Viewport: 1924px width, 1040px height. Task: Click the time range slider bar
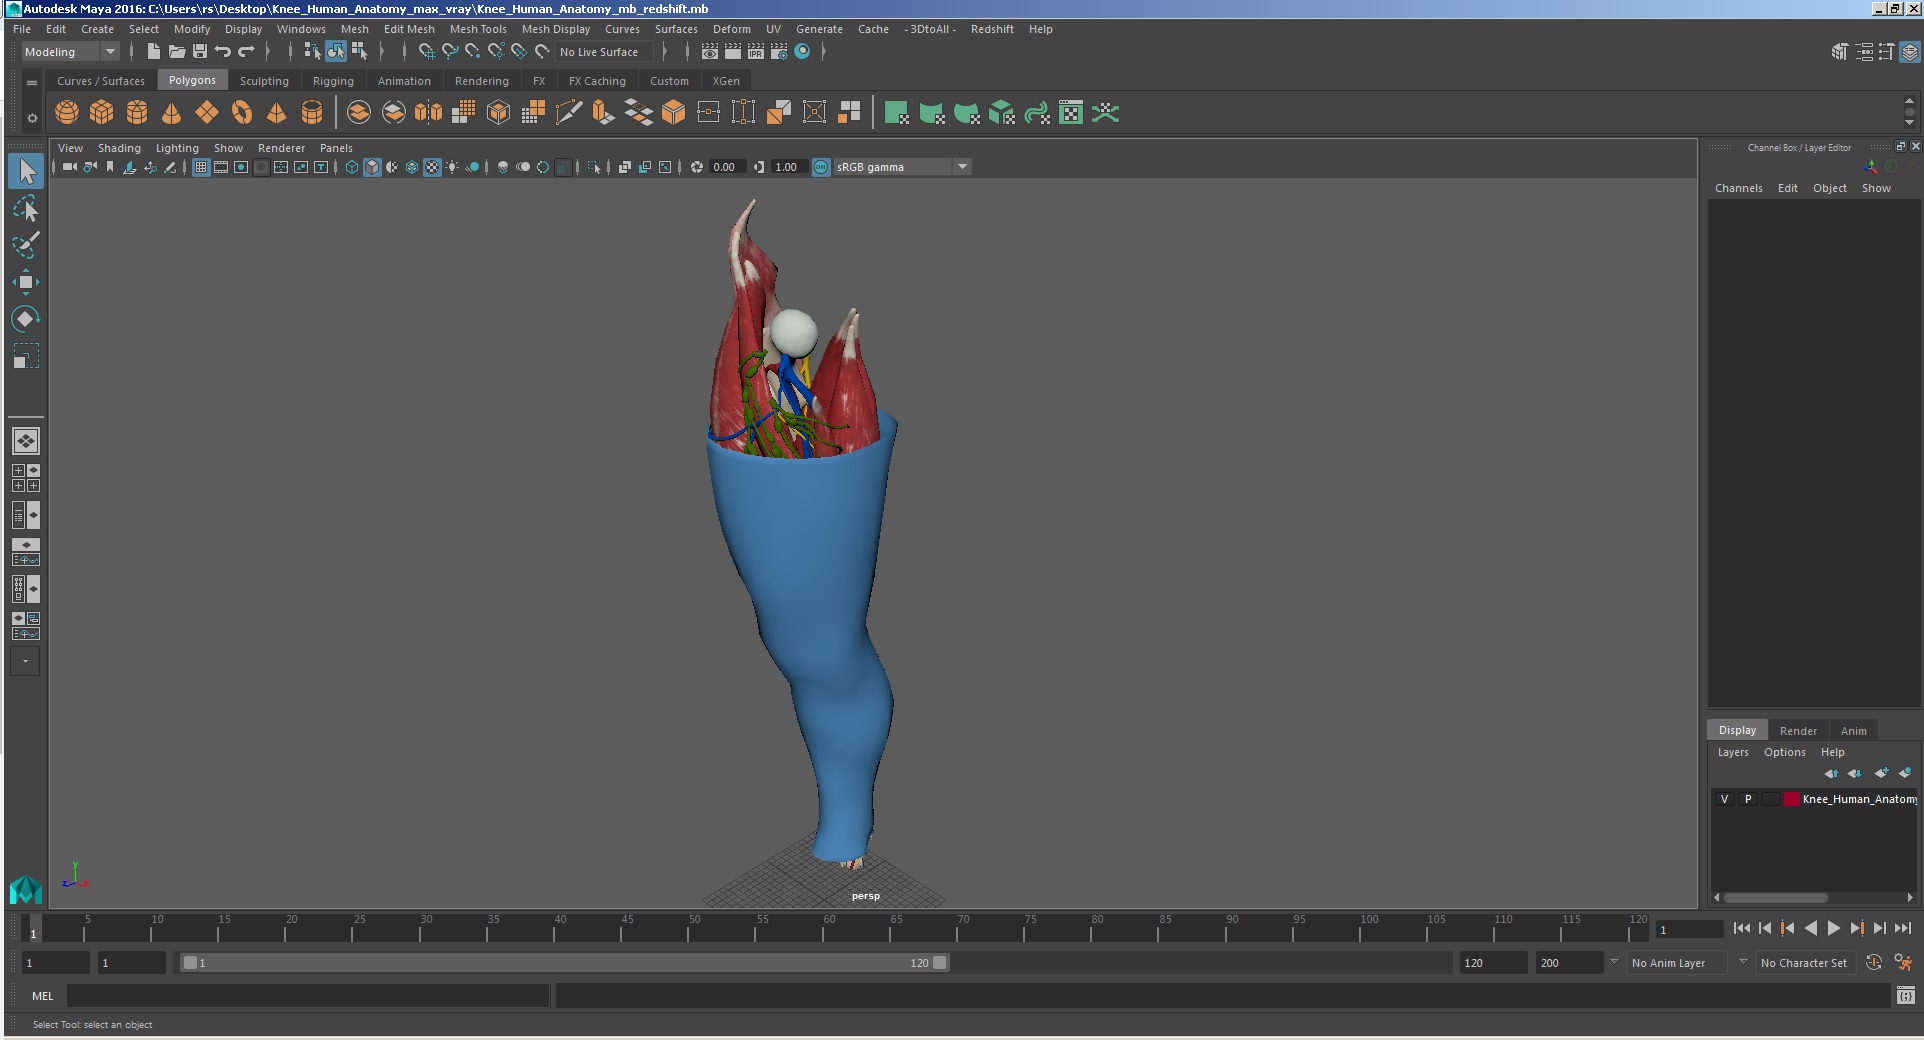tap(565, 963)
